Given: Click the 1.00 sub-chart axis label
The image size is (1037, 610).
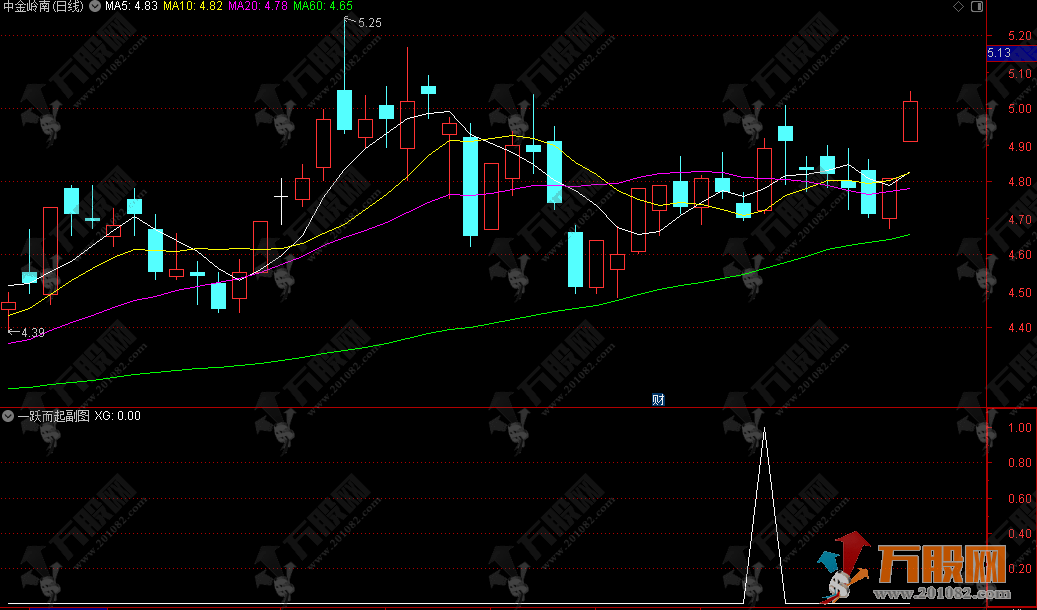Looking at the screenshot, I should click(x=1020, y=427).
